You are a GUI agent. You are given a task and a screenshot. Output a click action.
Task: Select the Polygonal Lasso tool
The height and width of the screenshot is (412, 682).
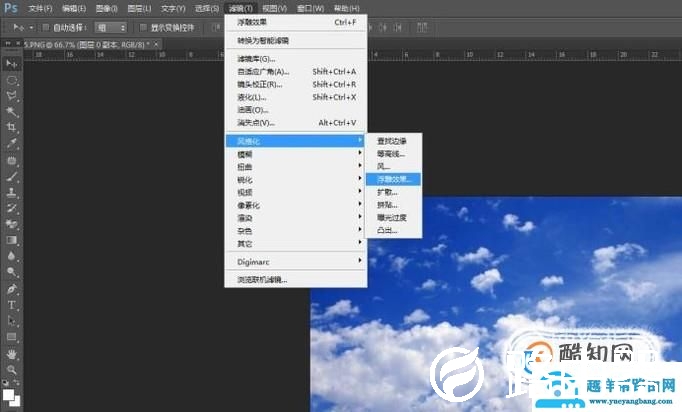pyautogui.click(x=12, y=96)
